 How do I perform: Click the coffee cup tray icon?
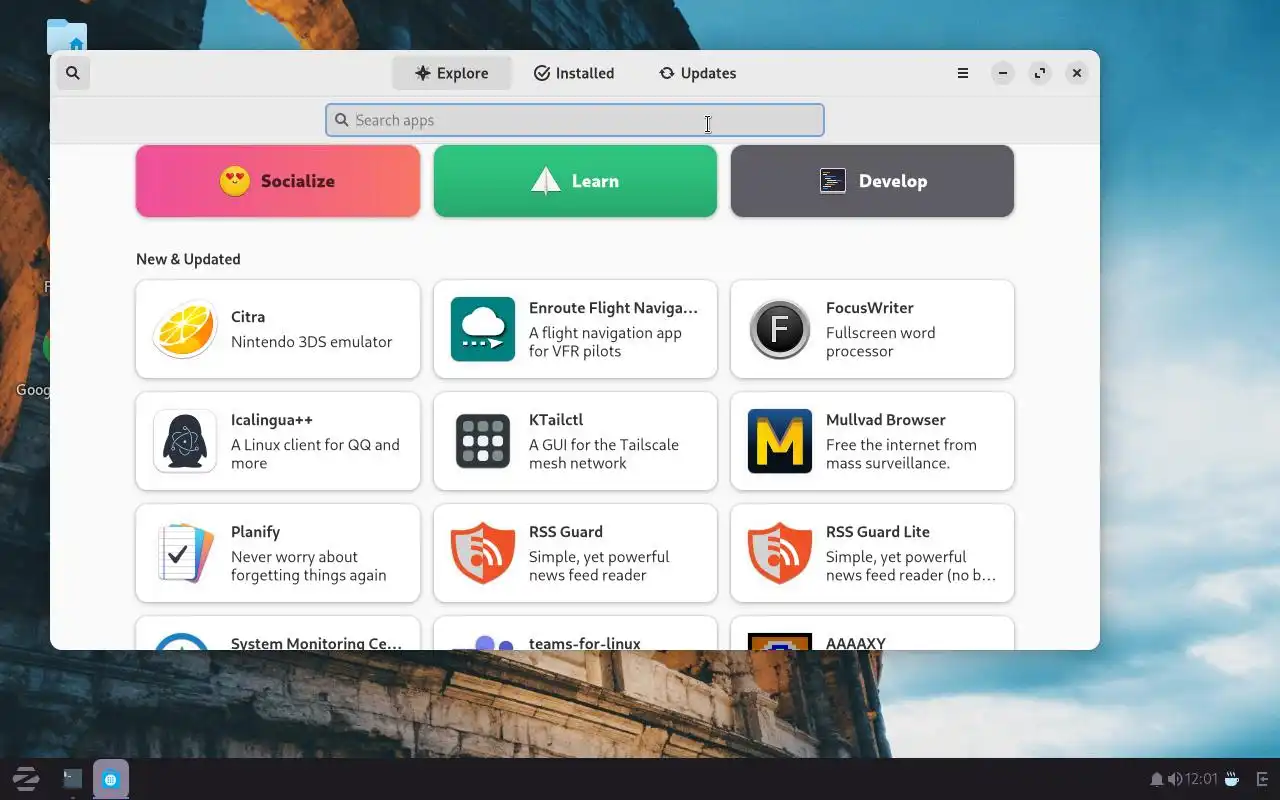point(1232,779)
